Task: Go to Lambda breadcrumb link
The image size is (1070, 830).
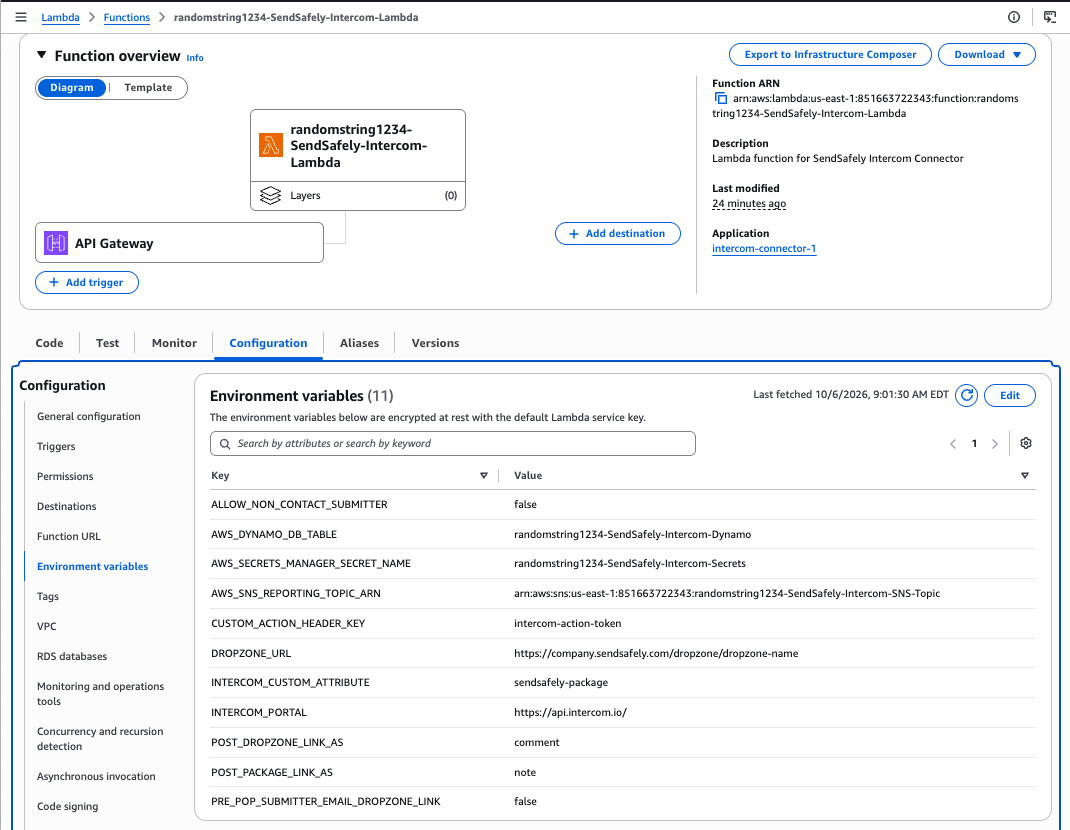Action: click(x=60, y=17)
